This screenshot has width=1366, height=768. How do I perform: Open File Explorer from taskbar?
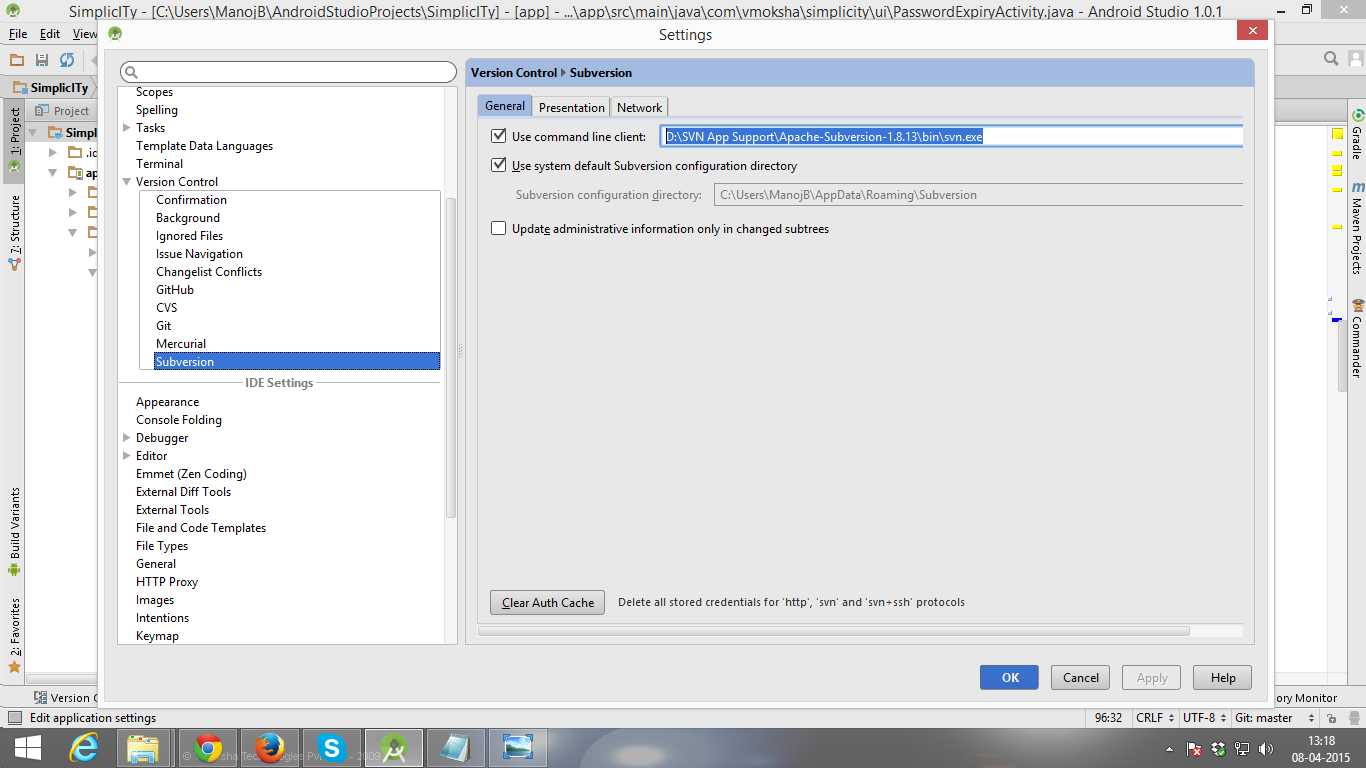click(x=144, y=748)
